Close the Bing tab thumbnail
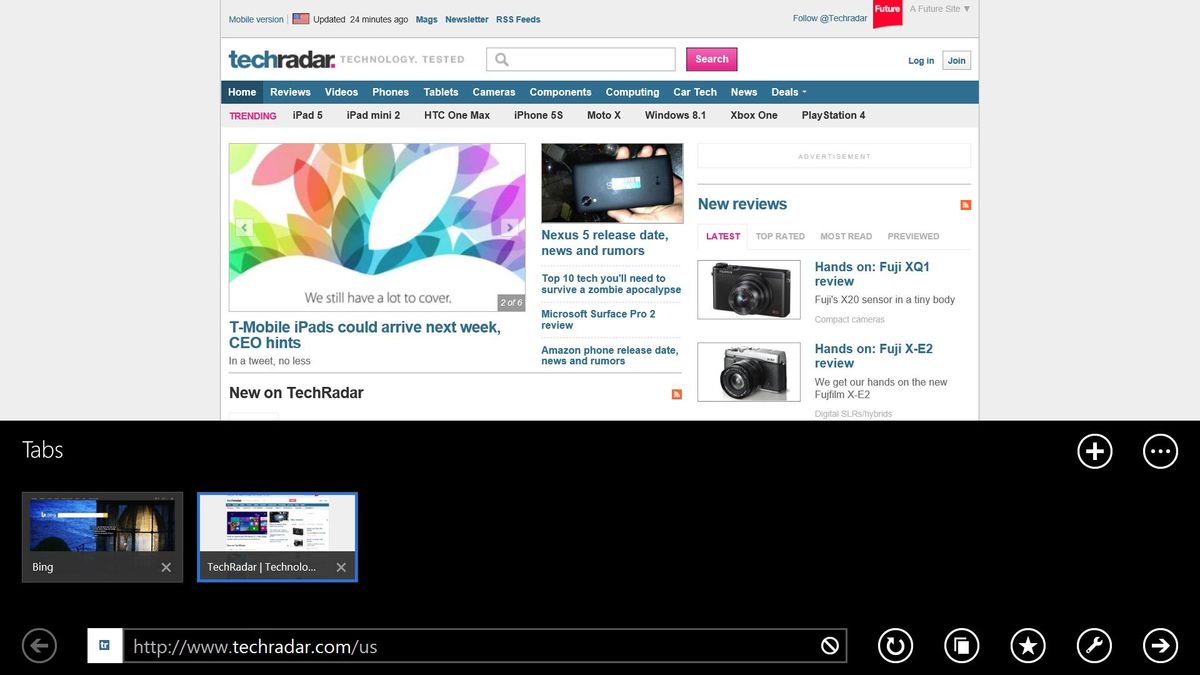The image size is (1200, 675). pos(165,567)
